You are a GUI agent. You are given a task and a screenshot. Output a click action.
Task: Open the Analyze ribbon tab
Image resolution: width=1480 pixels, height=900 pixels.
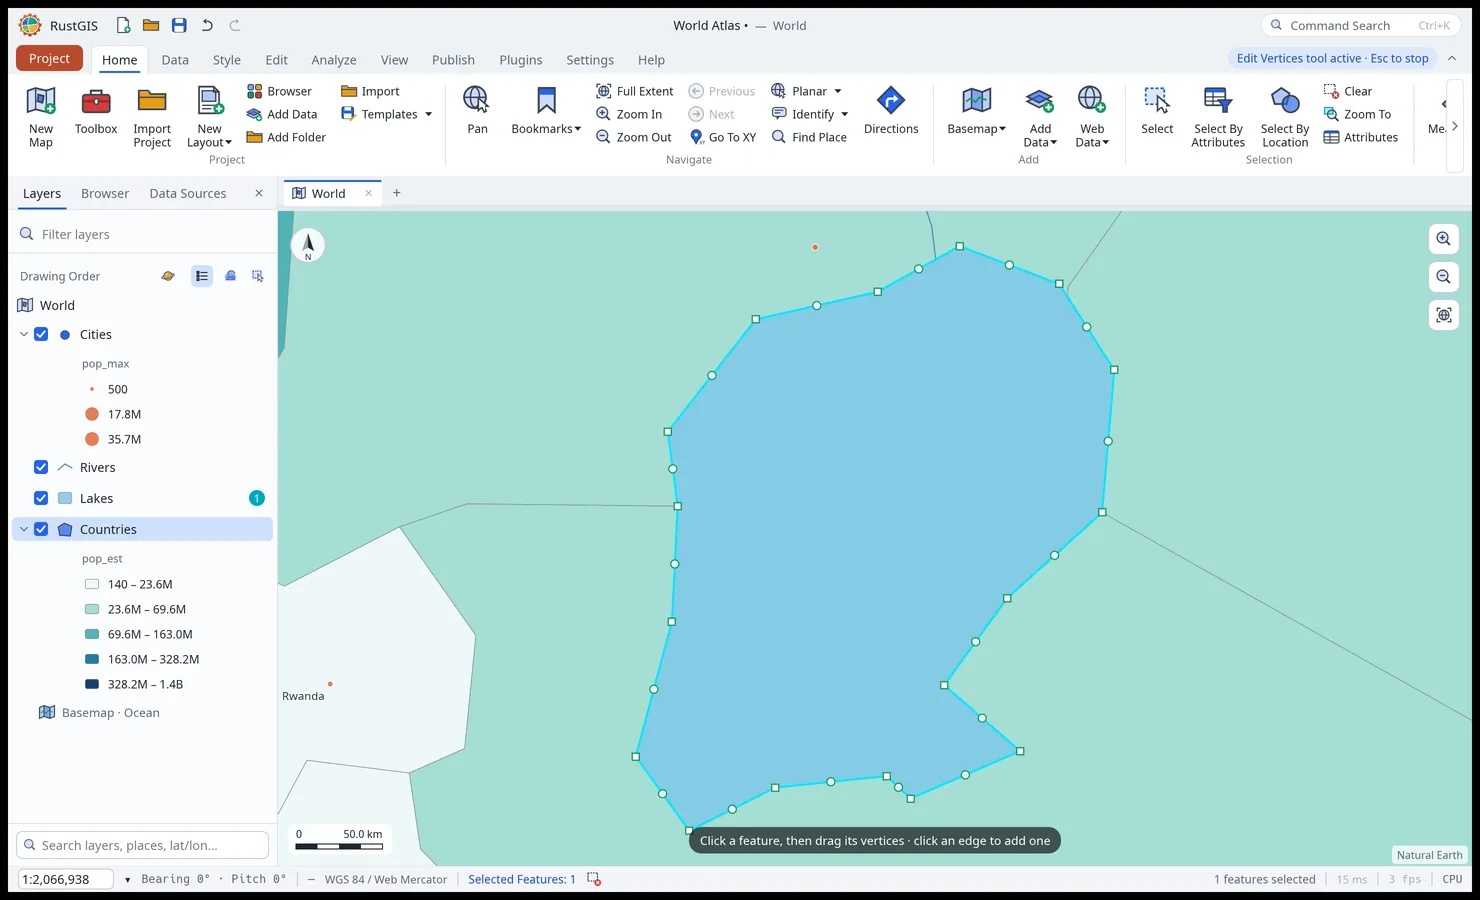click(334, 60)
